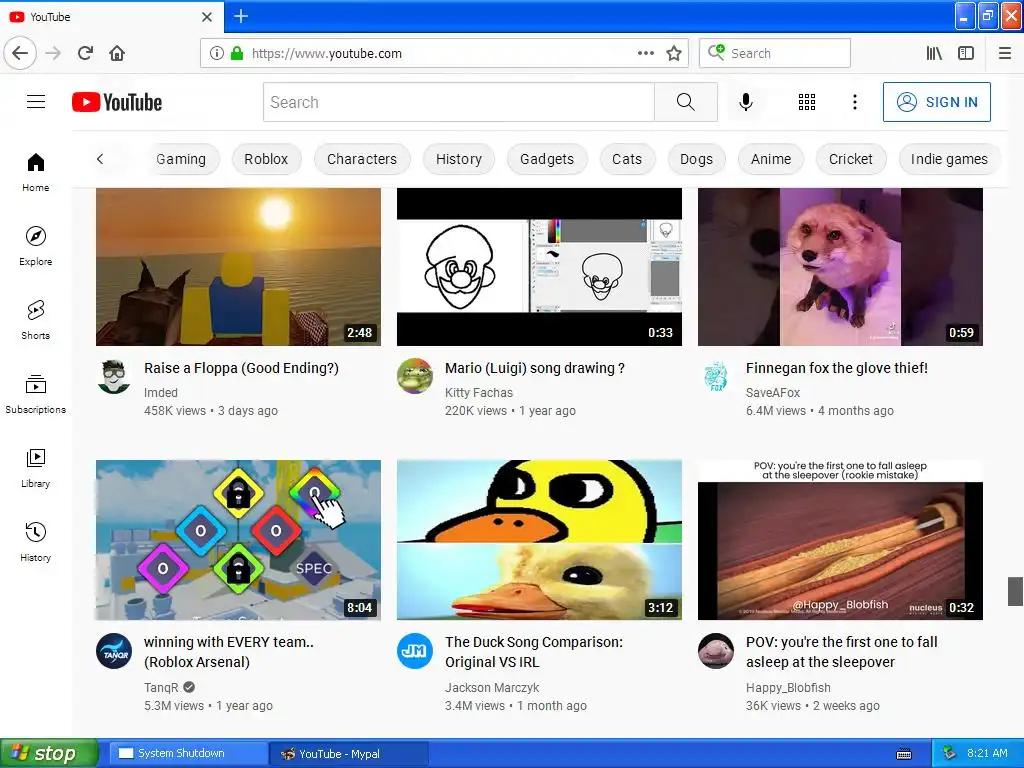Select the Gadgets chip
1024x768 pixels.
tap(547, 159)
